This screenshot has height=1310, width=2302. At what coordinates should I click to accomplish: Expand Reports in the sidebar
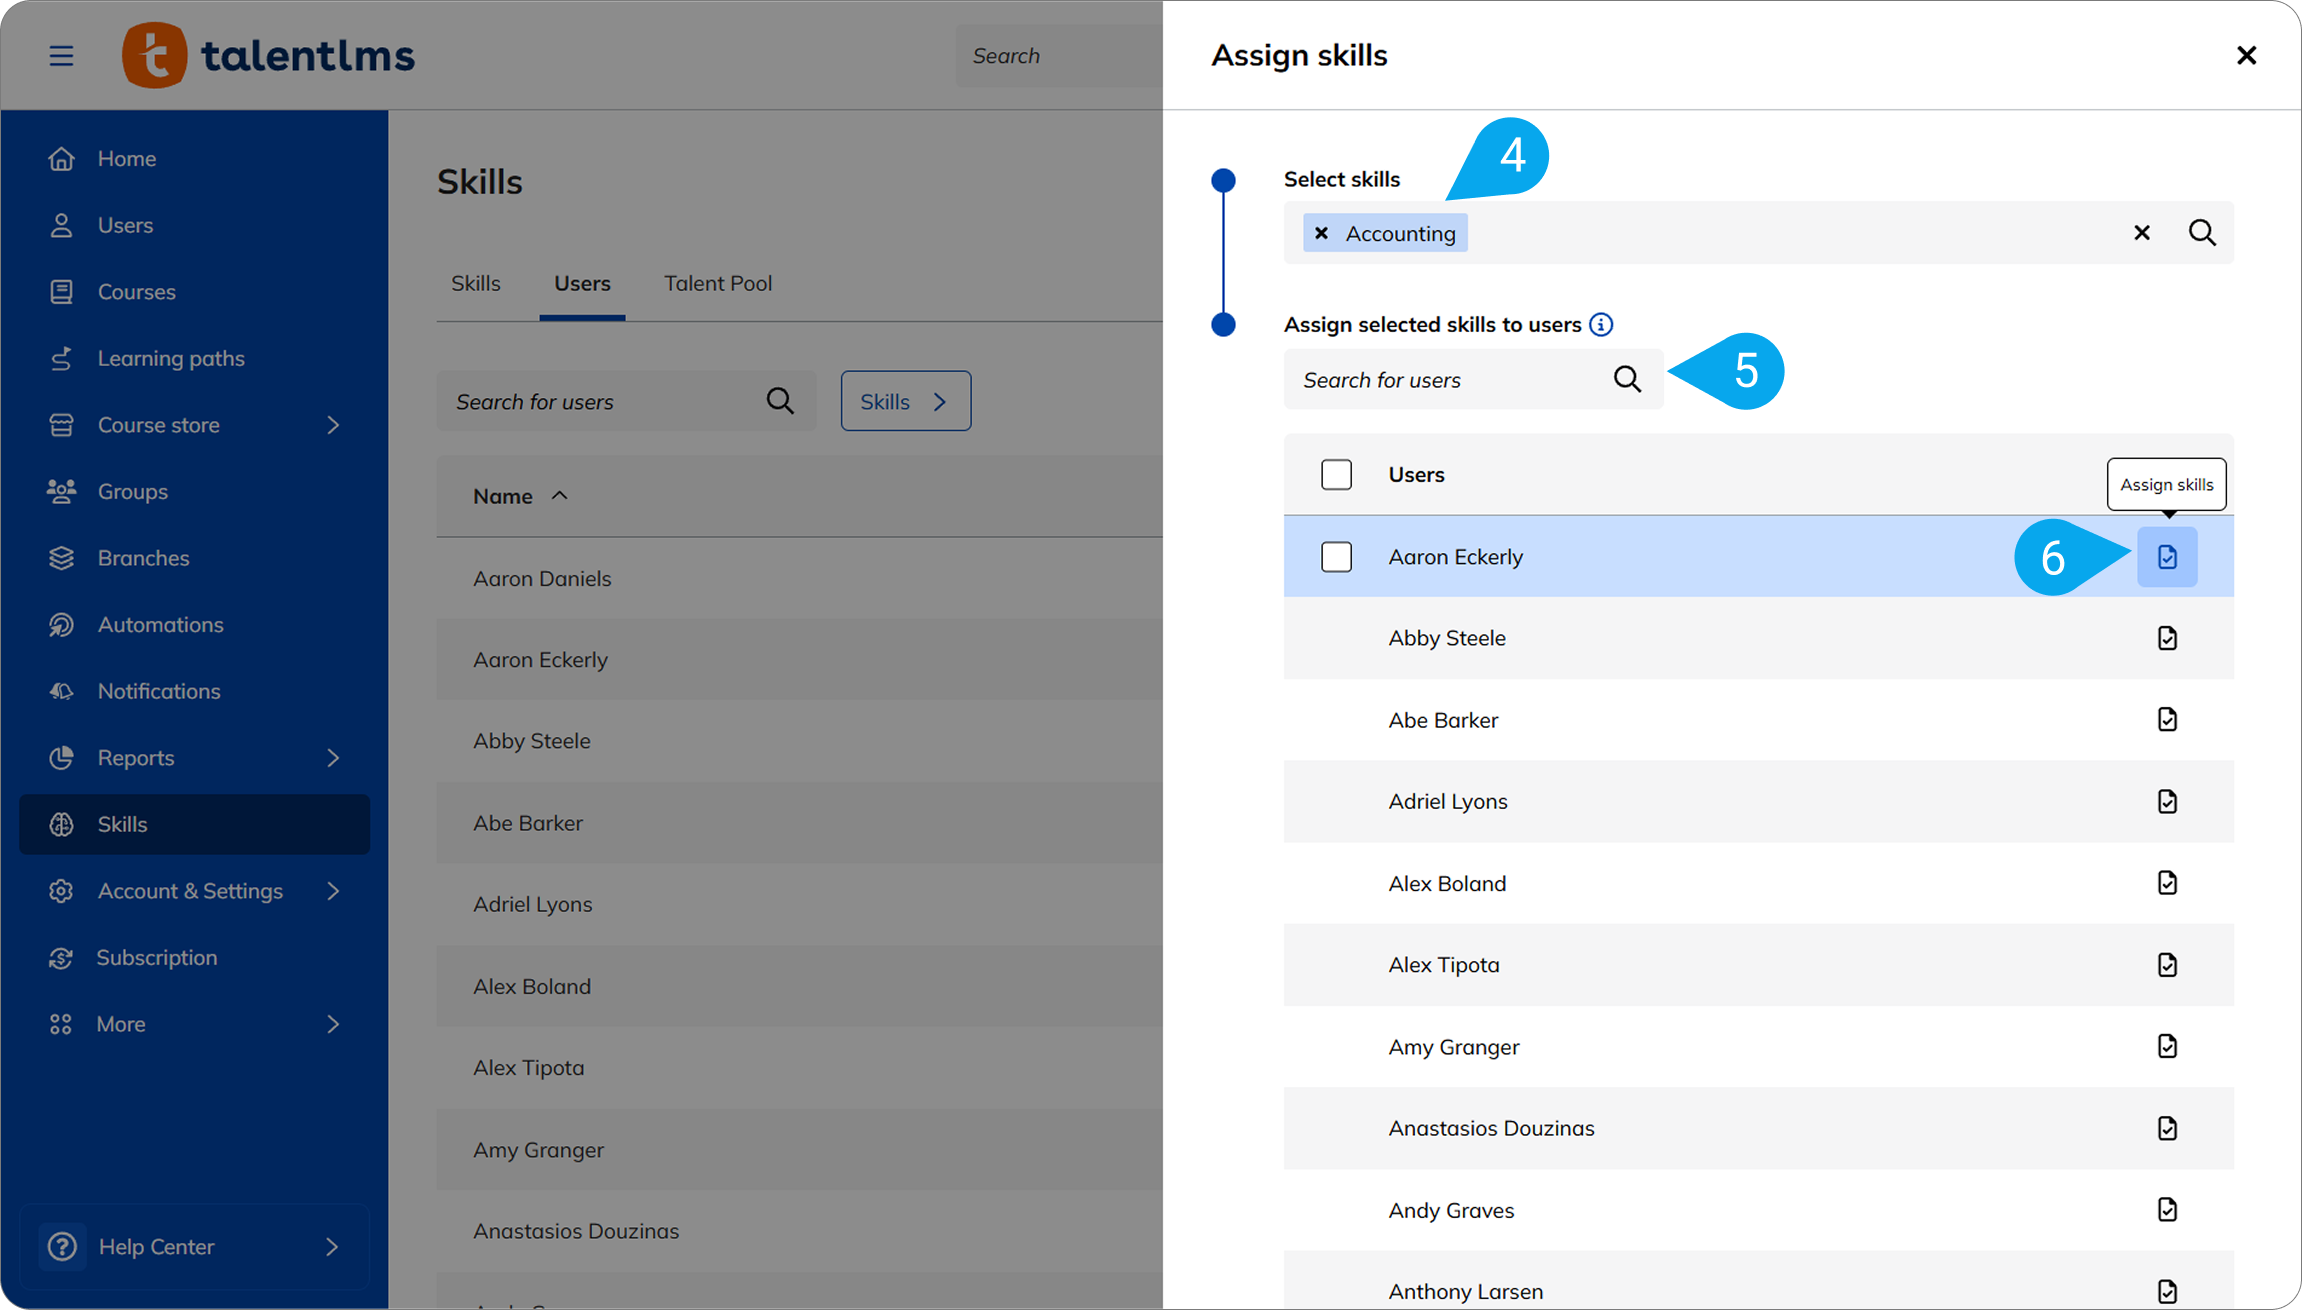pyautogui.click(x=333, y=758)
